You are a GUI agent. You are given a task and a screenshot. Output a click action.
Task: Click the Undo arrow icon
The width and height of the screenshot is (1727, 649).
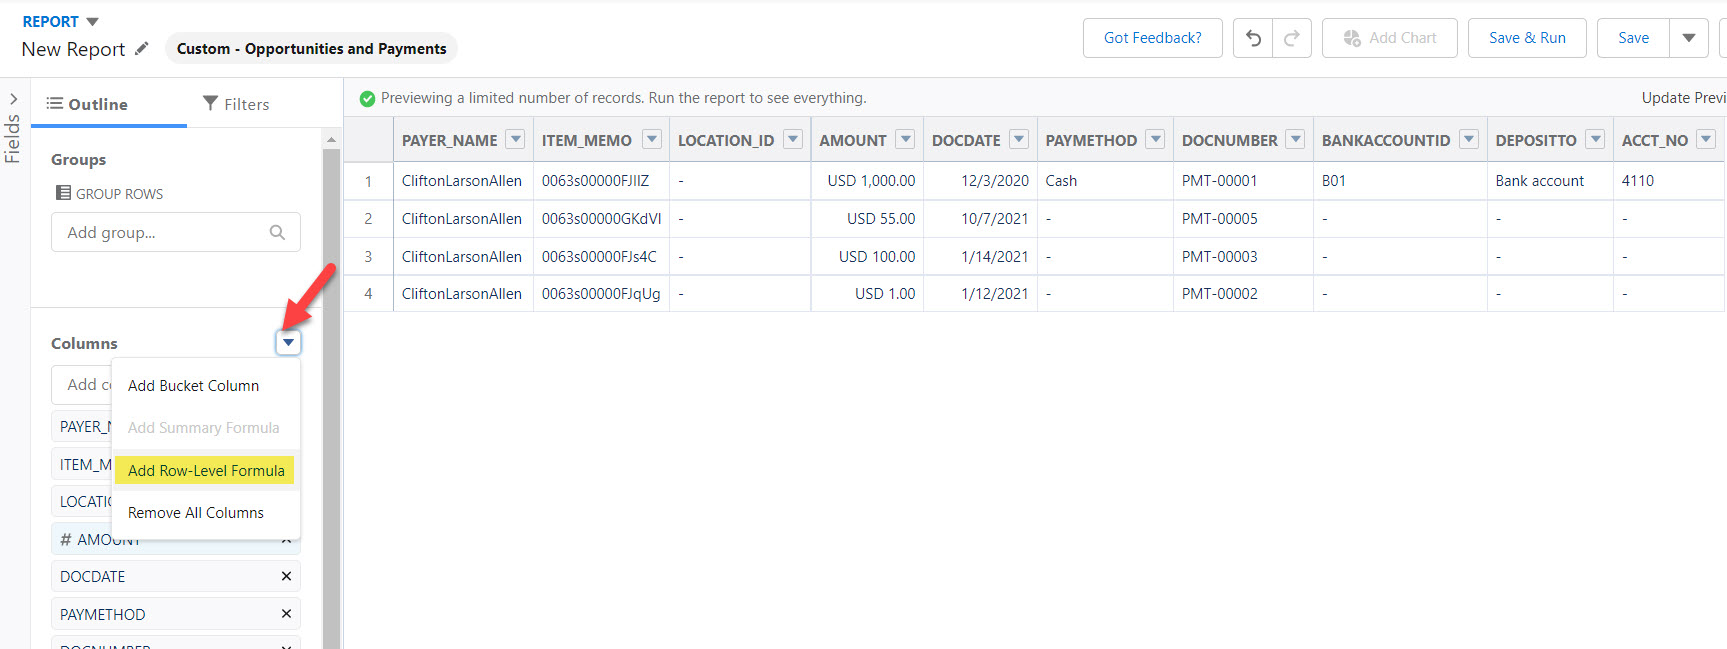click(x=1253, y=38)
